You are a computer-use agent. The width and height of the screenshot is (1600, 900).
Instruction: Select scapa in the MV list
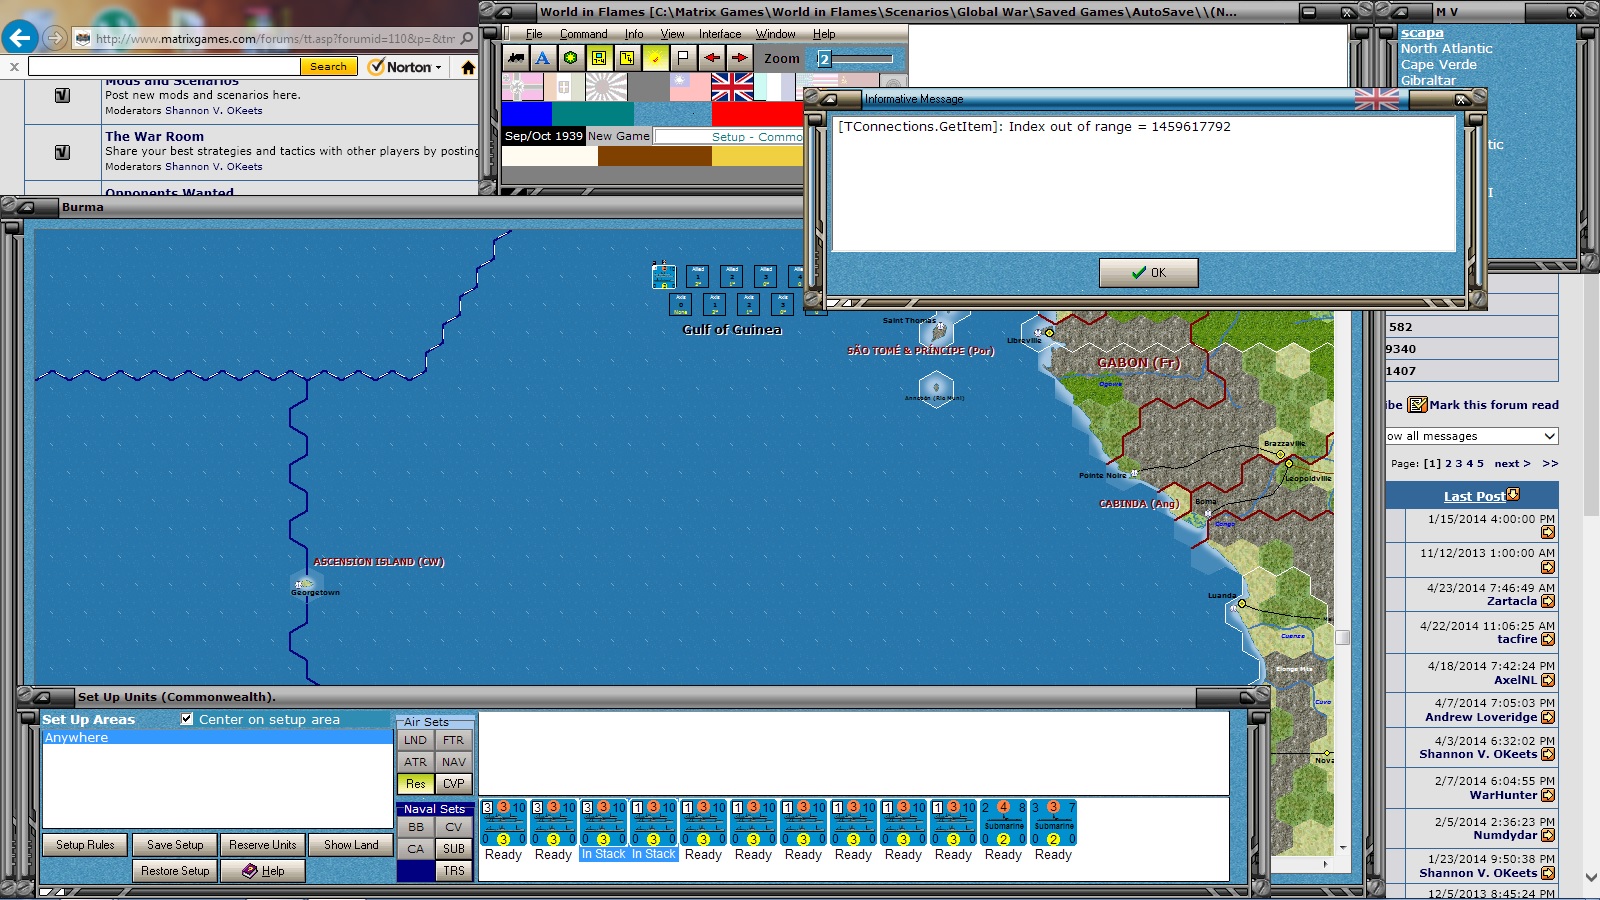point(1422,33)
